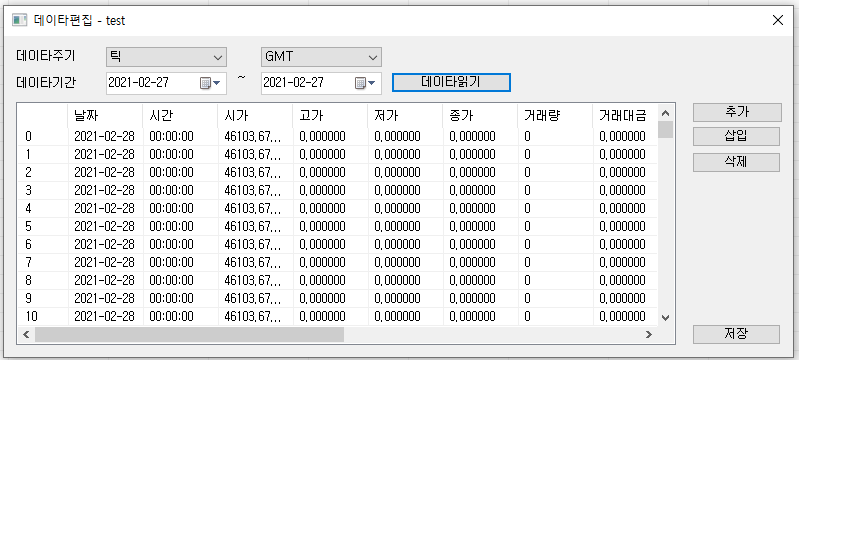Viewport: 867px width, 538px height.
Task: Click the scroll right arrow of the table
Action: 648,335
